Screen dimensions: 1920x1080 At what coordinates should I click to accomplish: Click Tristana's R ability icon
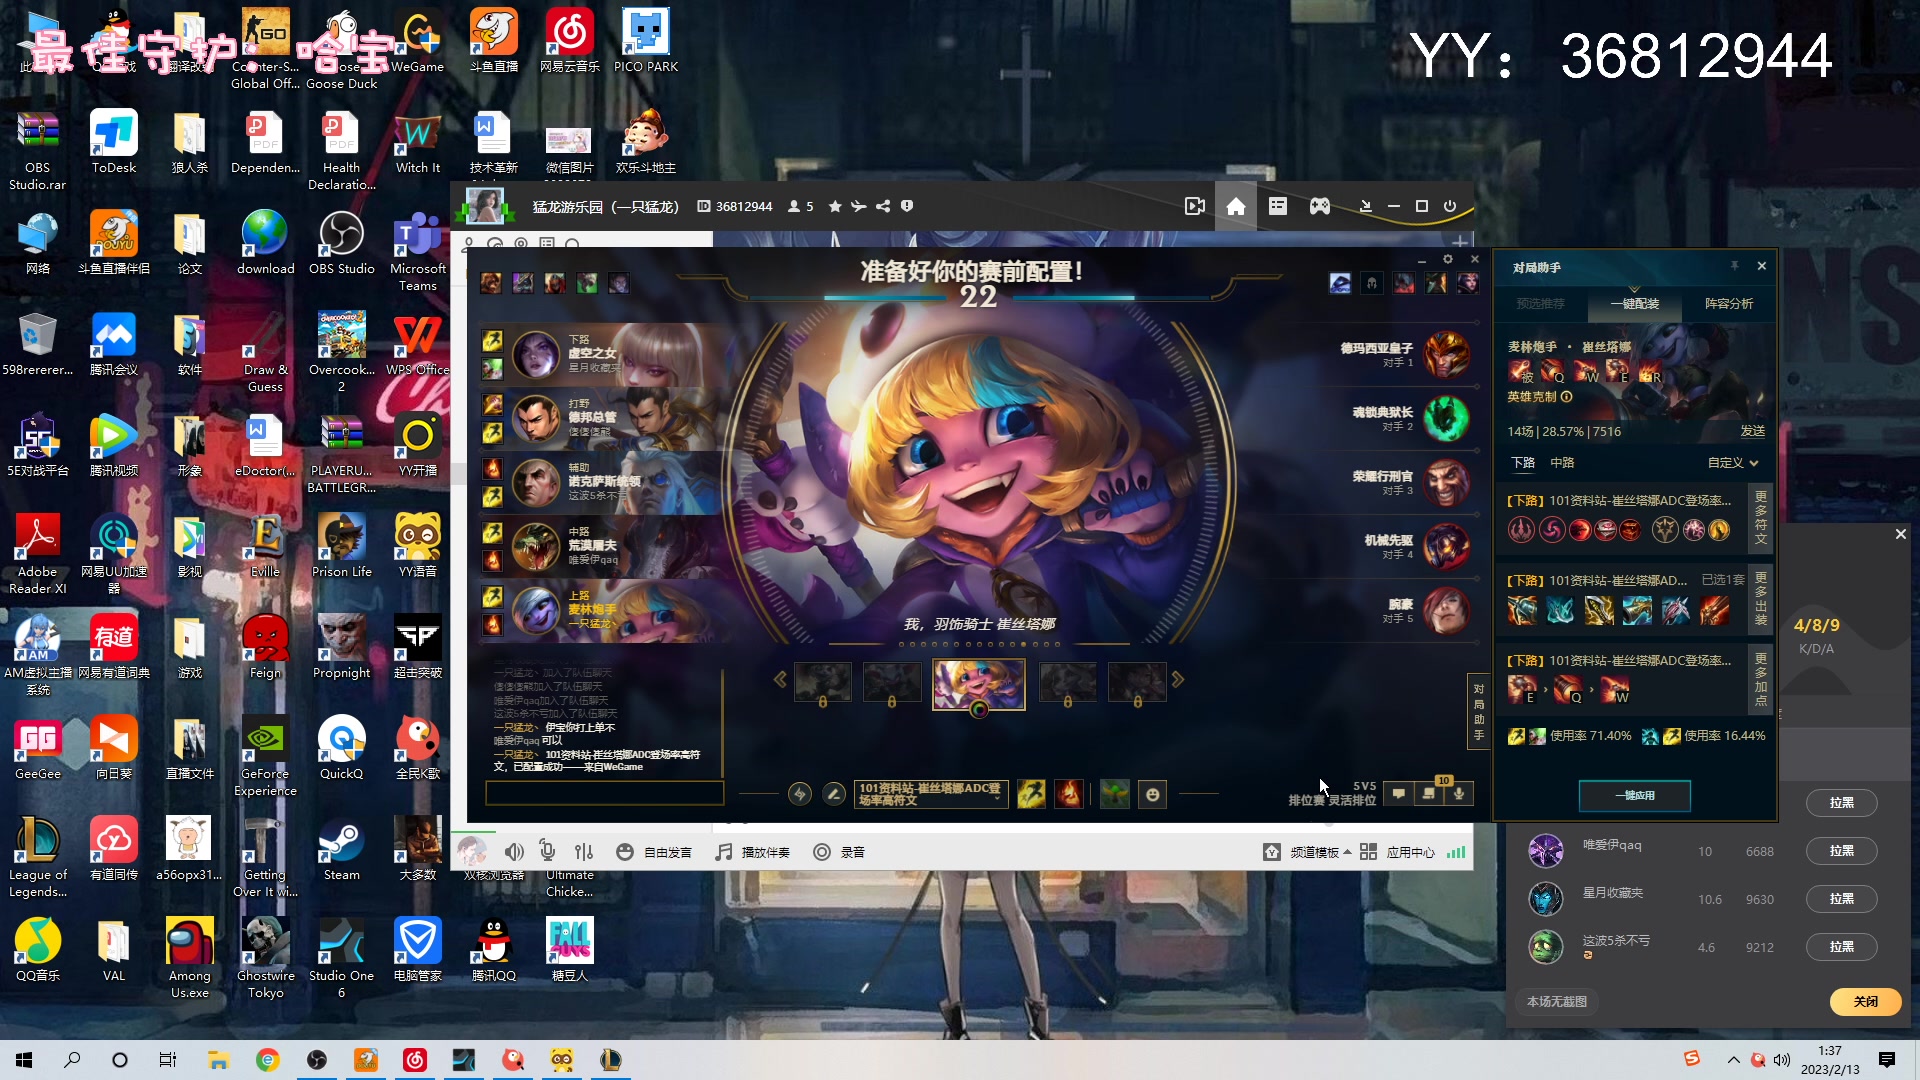click(1650, 372)
